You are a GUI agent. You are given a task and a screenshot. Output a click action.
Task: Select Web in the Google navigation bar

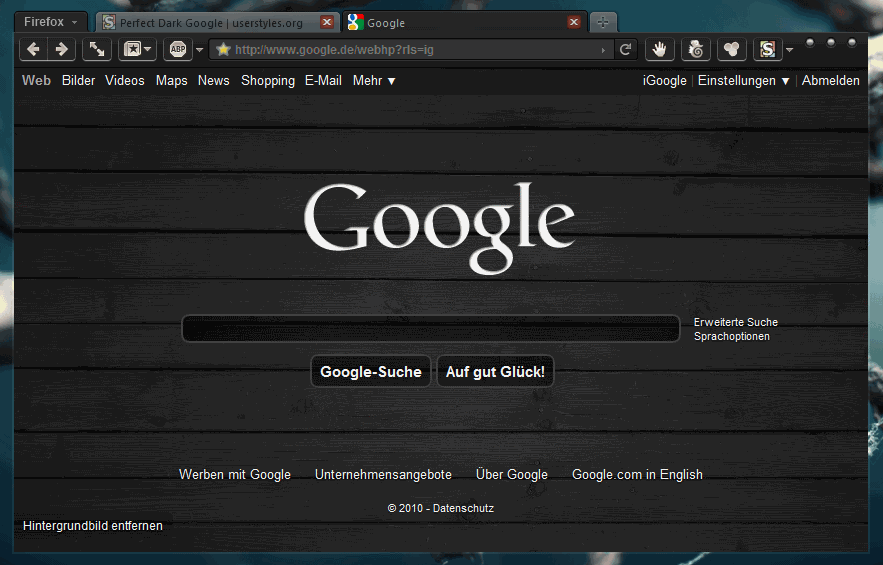[x=37, y=81]
